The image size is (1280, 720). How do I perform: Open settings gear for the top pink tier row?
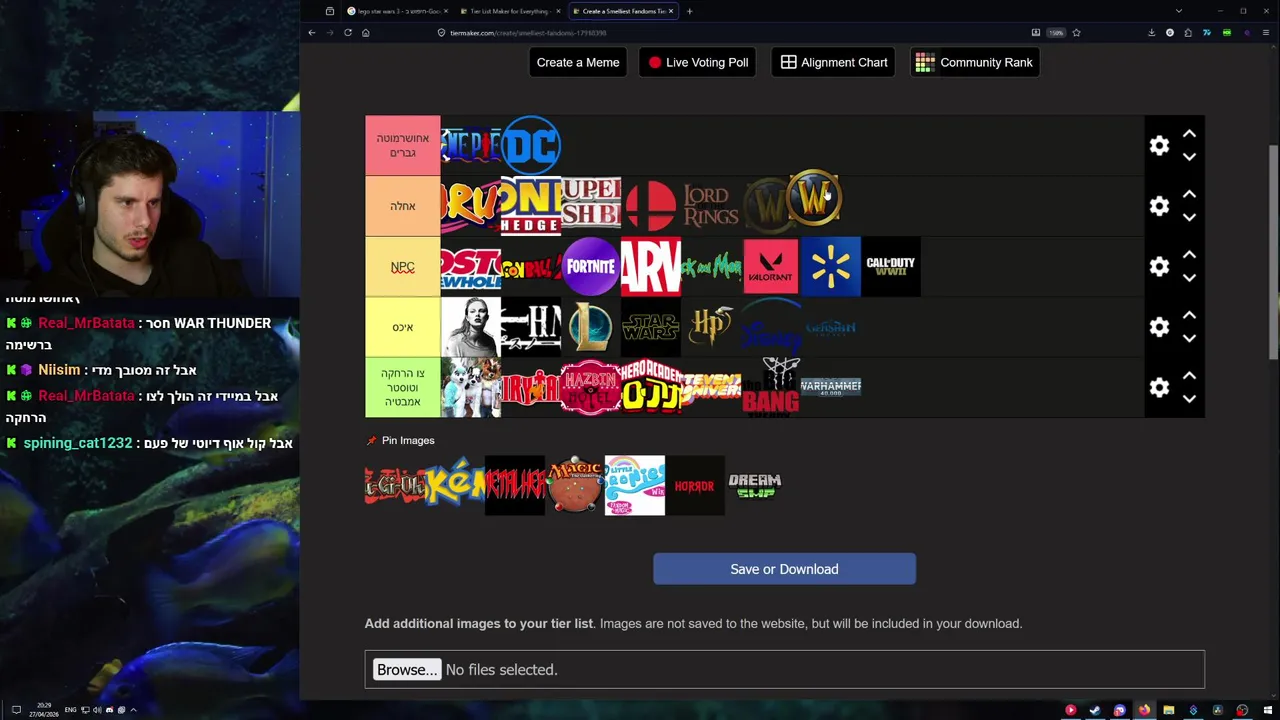pos(1159,146)
